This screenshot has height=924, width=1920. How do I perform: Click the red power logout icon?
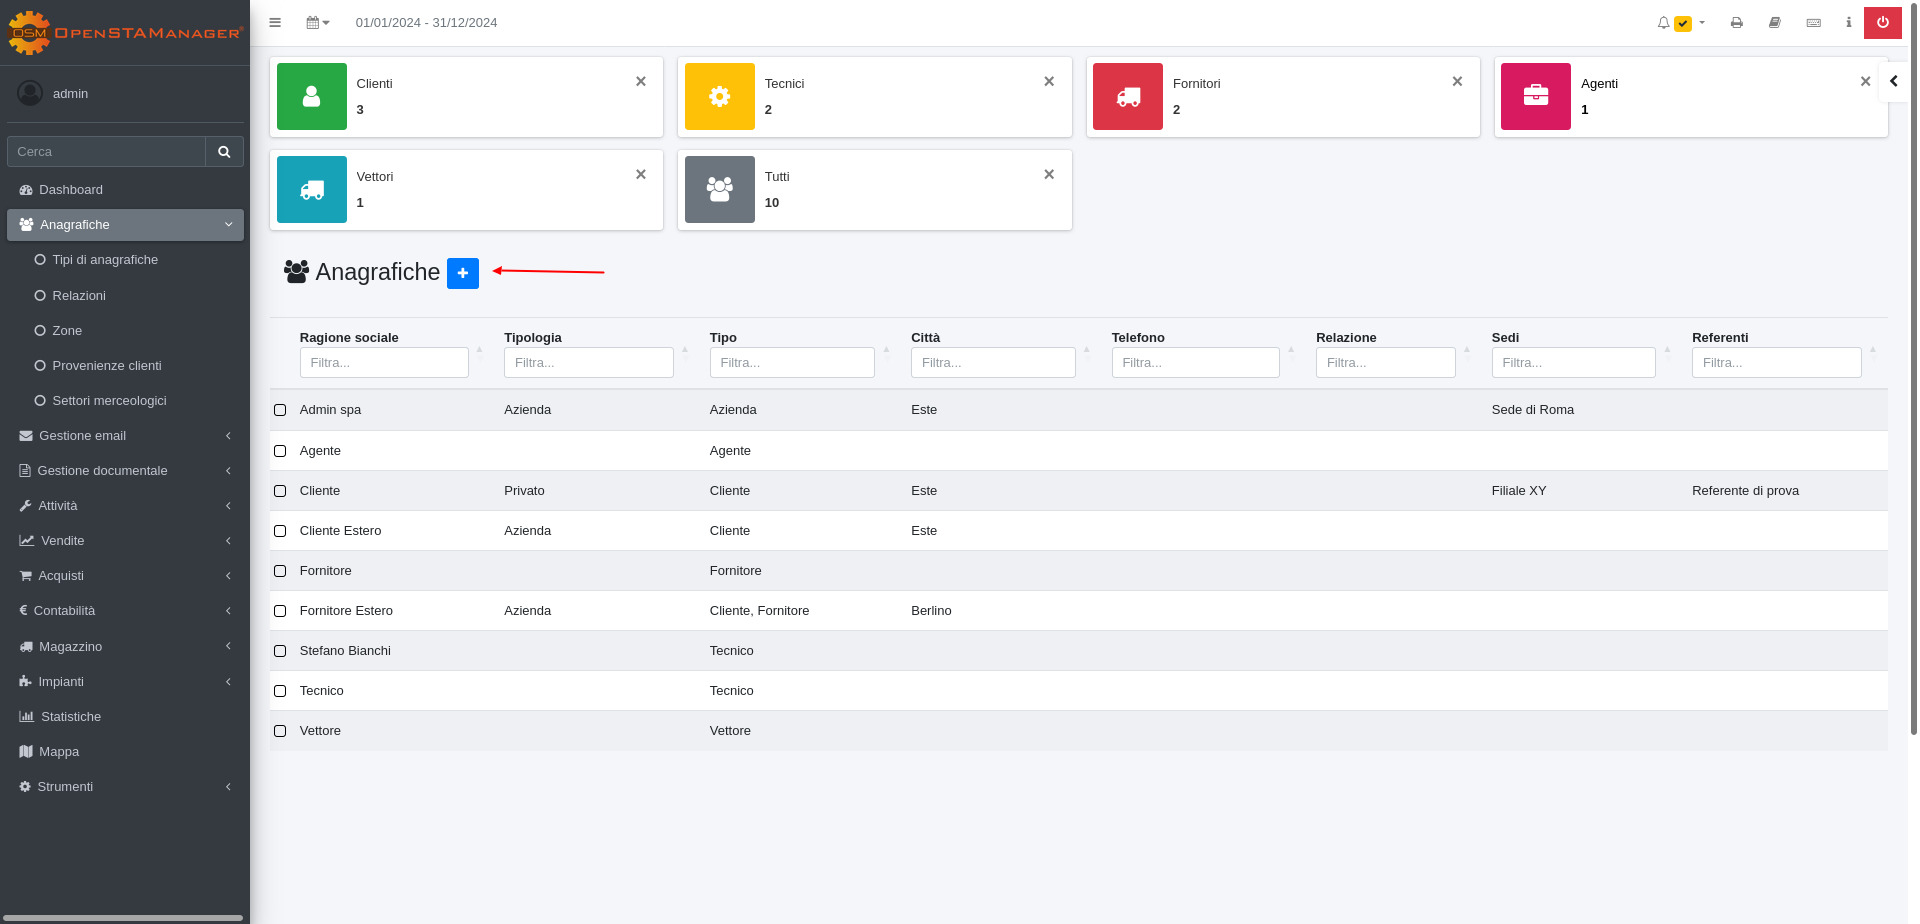pyautogui.click(x=1882, y=22)
